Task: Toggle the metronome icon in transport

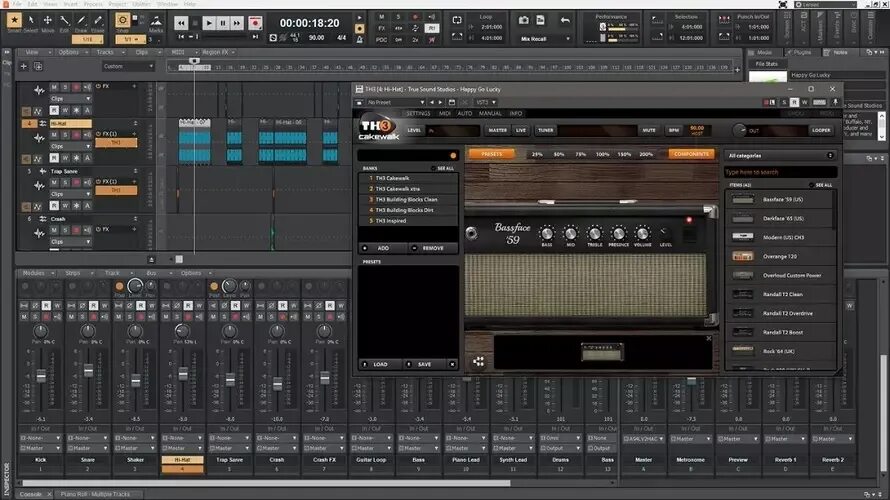Action: [359, 39]
